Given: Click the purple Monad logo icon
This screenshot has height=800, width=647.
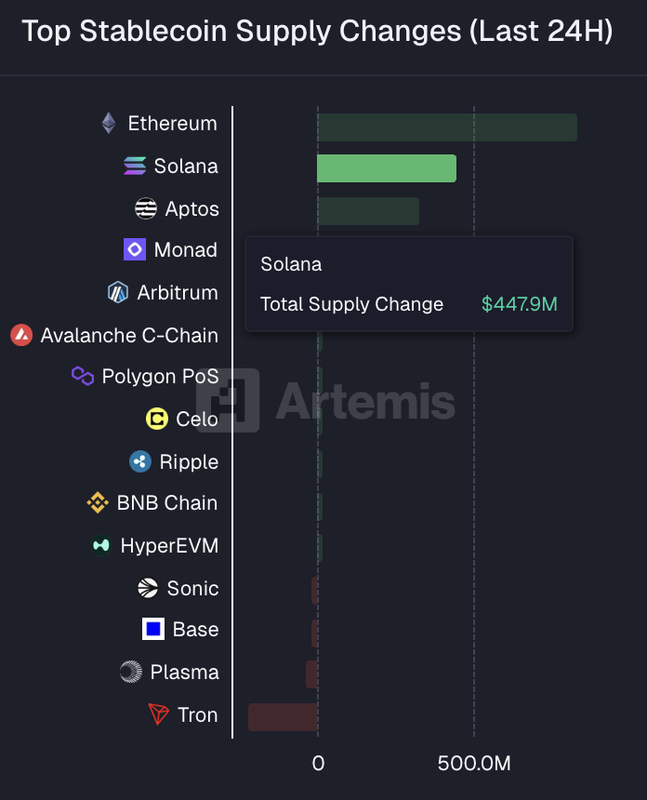Looking at the screenshot, I should click(x=134, y=250).
